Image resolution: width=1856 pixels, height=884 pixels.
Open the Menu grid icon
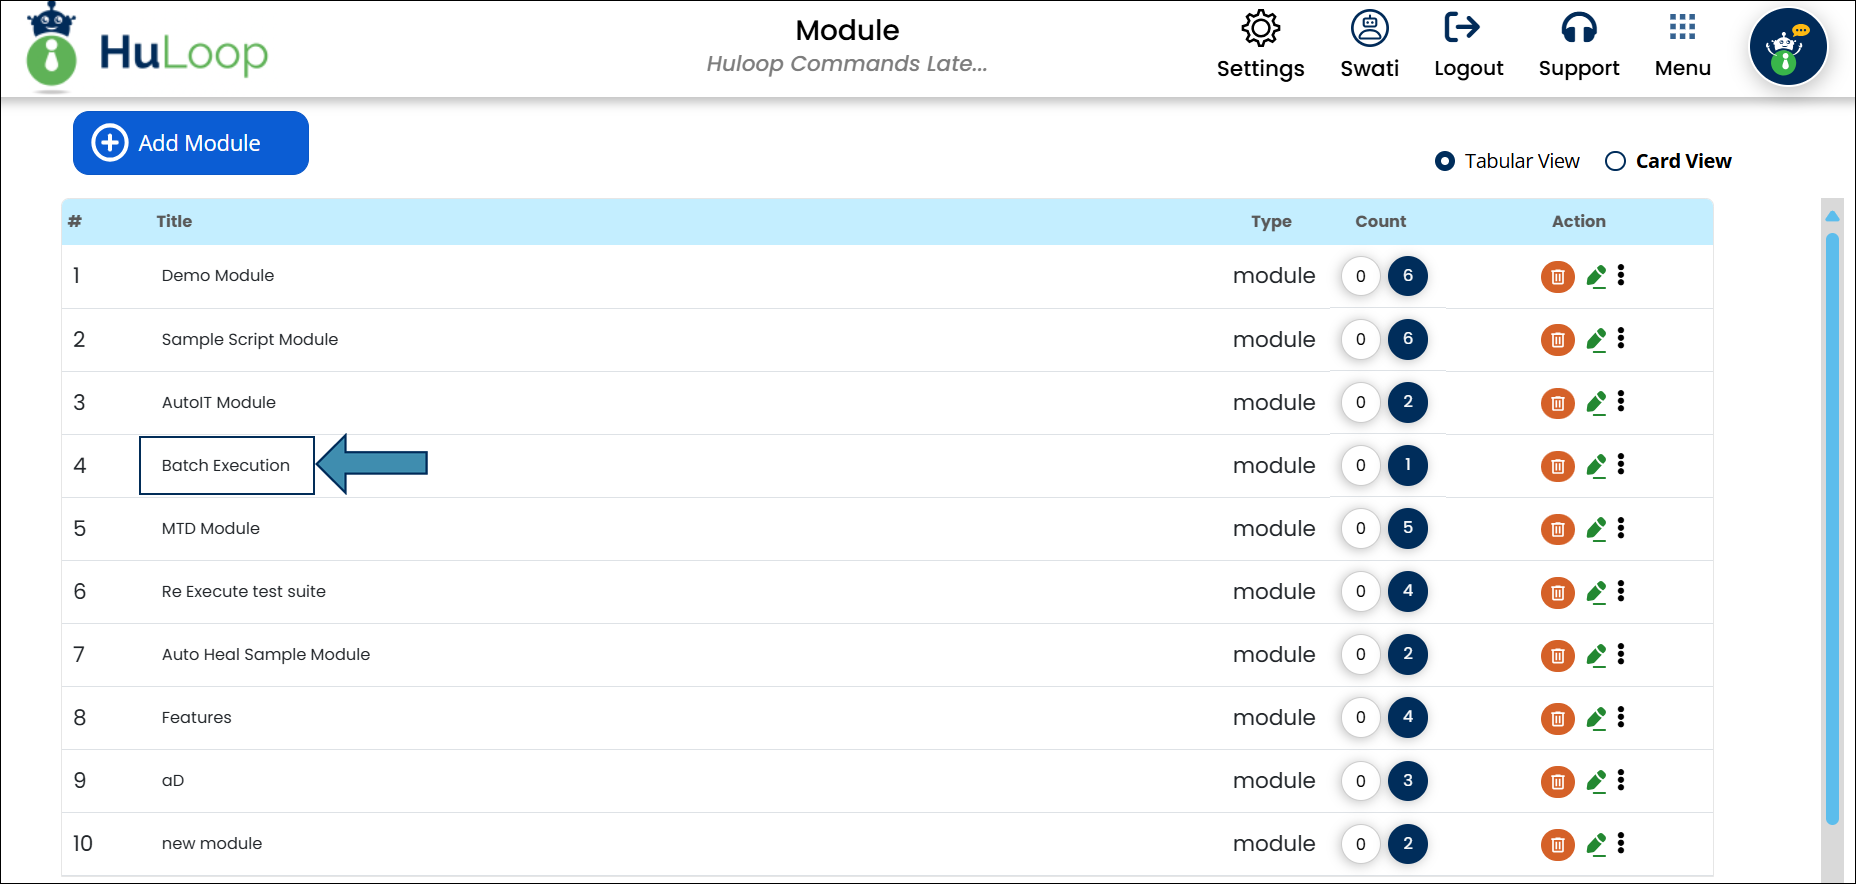pos(1682,27)
